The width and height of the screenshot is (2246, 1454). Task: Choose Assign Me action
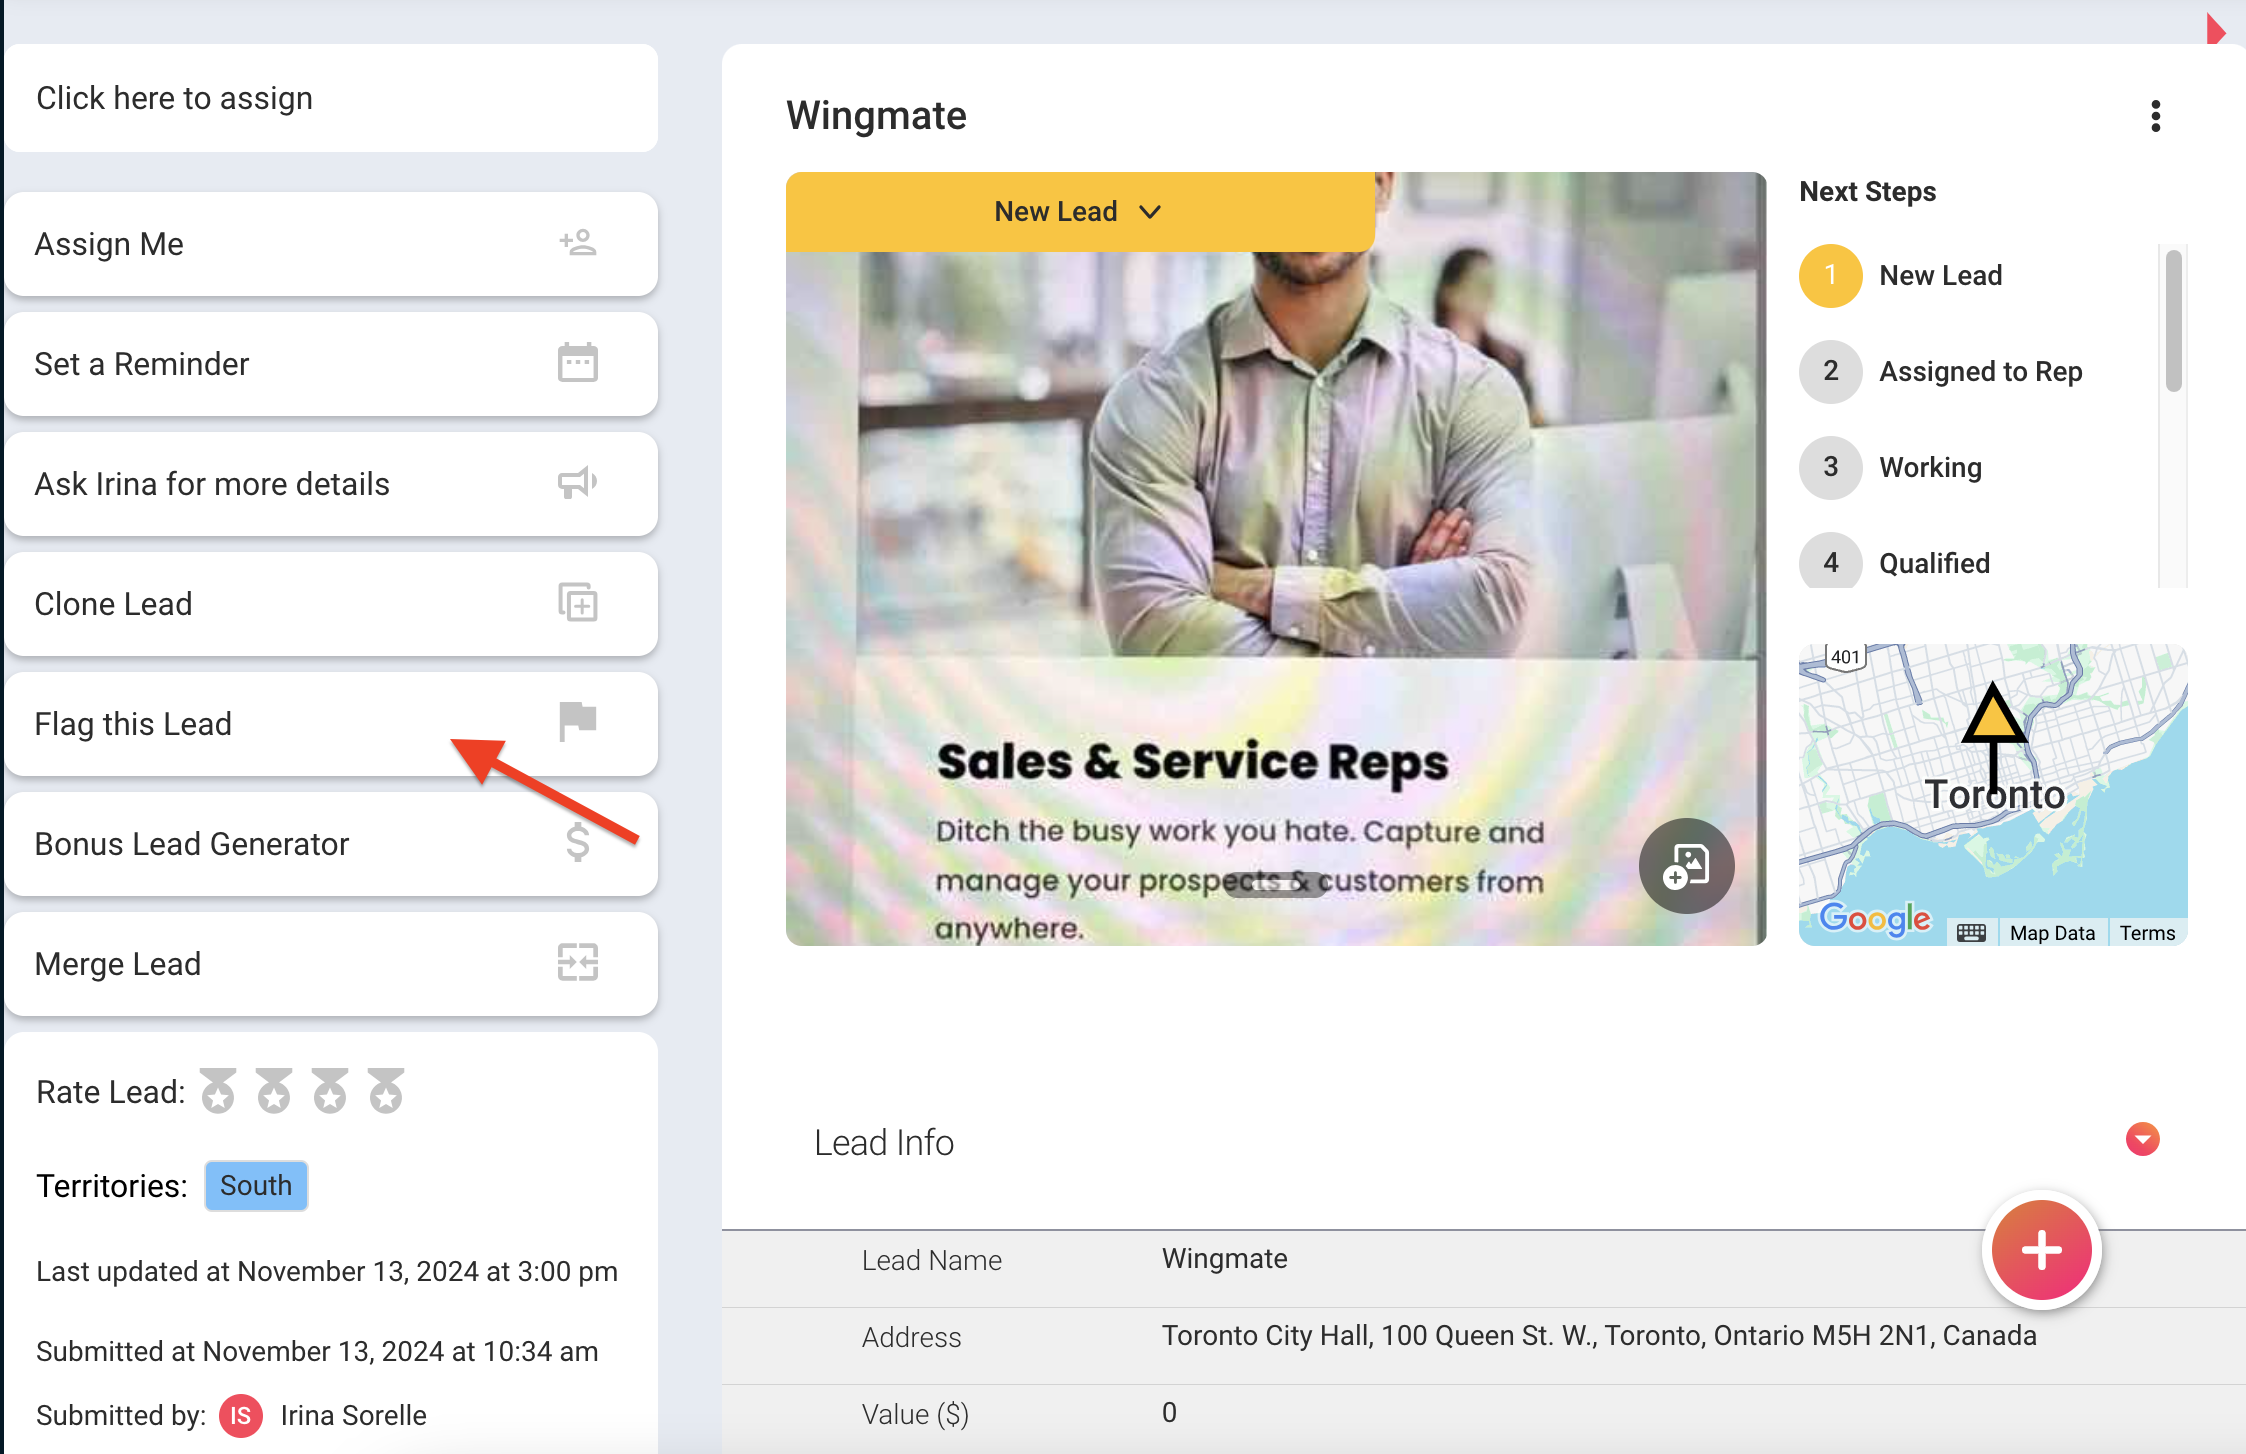click(x=331, y=244)
